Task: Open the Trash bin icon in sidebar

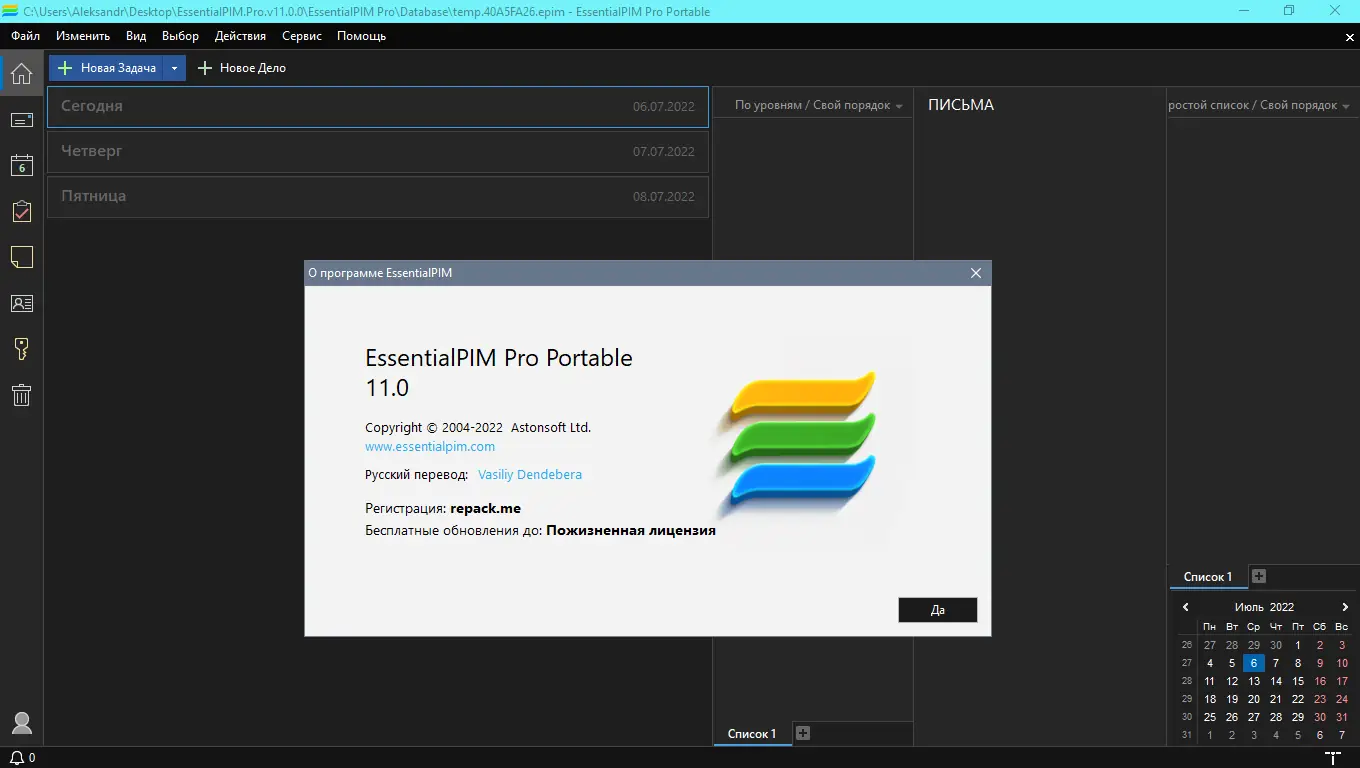Action: click(21, 395)
